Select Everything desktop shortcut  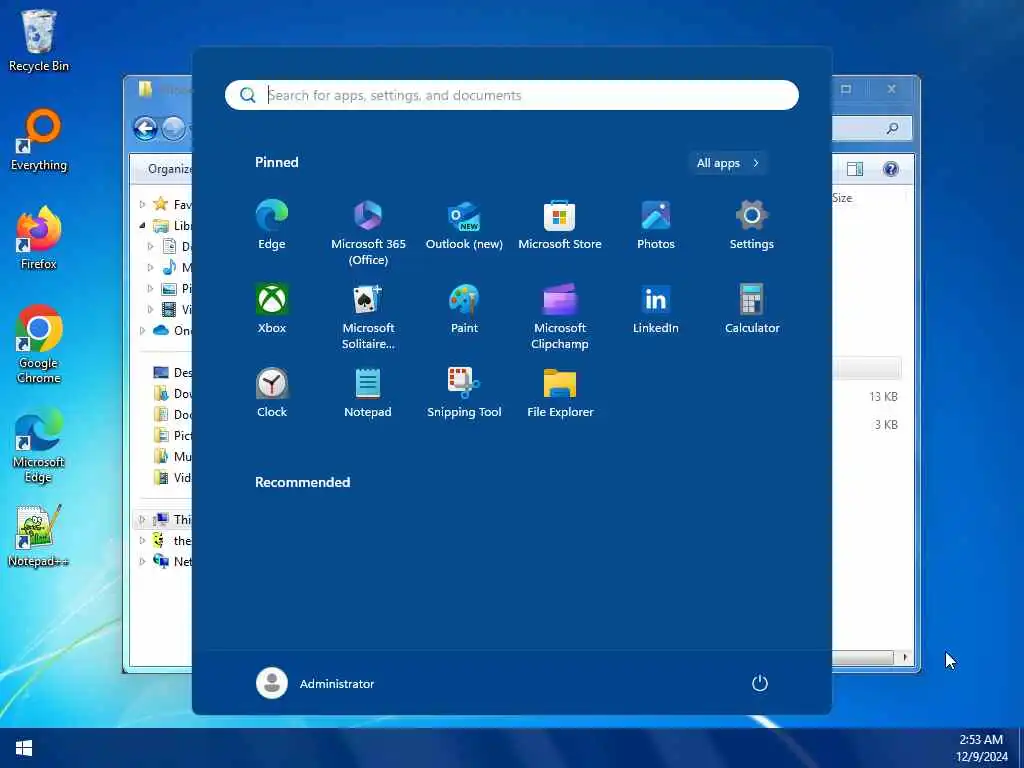[39, 140]
